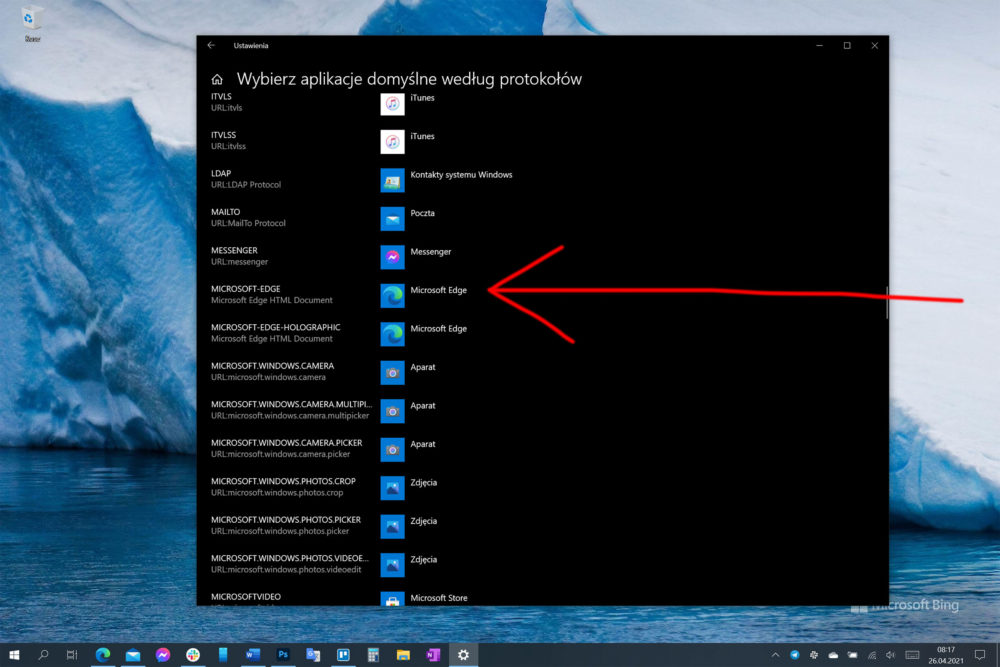Click the Kontakty systemu Windows icon for LDAP
The height and width of the screenshot is (667, 1000).
pos(392,180)
